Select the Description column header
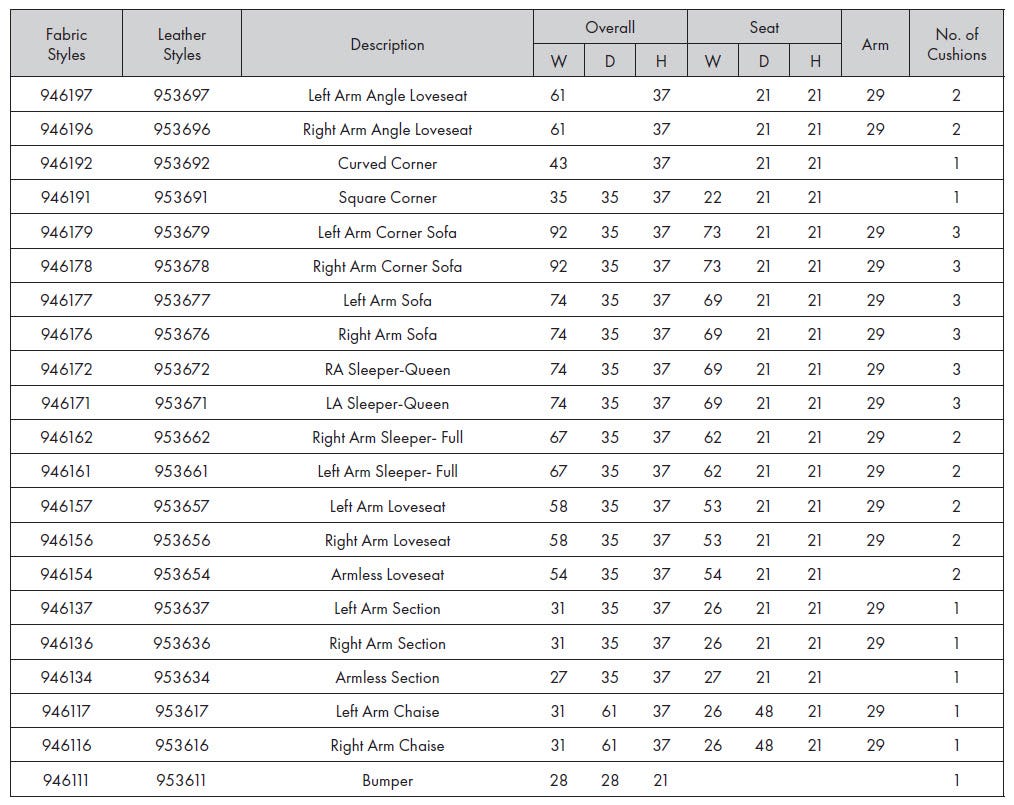This screenshot has height=805, width=1014. click(x=387, y=44)
